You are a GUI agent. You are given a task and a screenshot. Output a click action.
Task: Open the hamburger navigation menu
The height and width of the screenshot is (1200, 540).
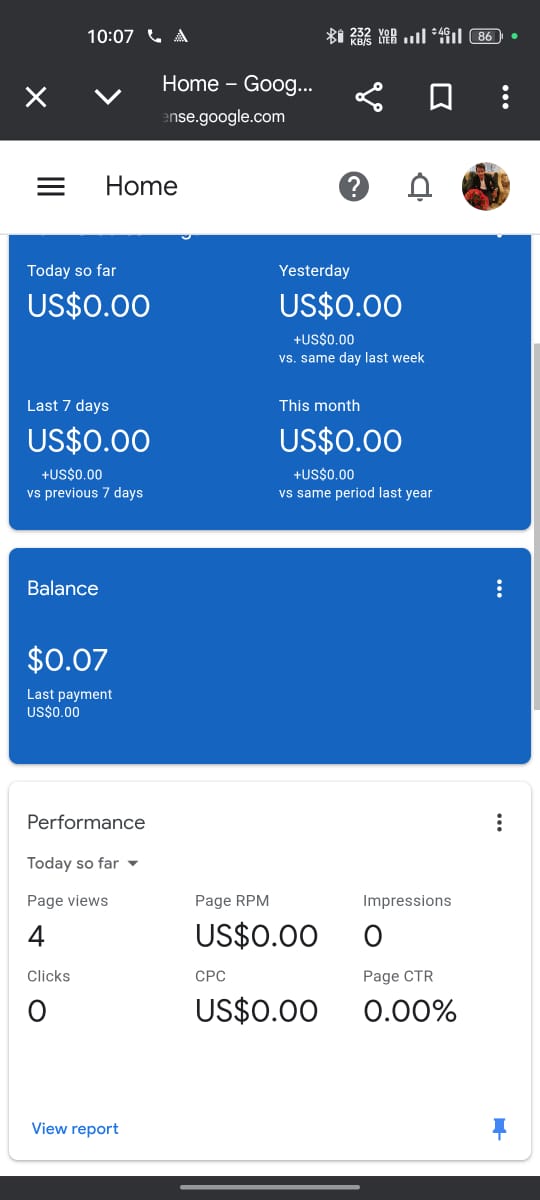(51, 187)
